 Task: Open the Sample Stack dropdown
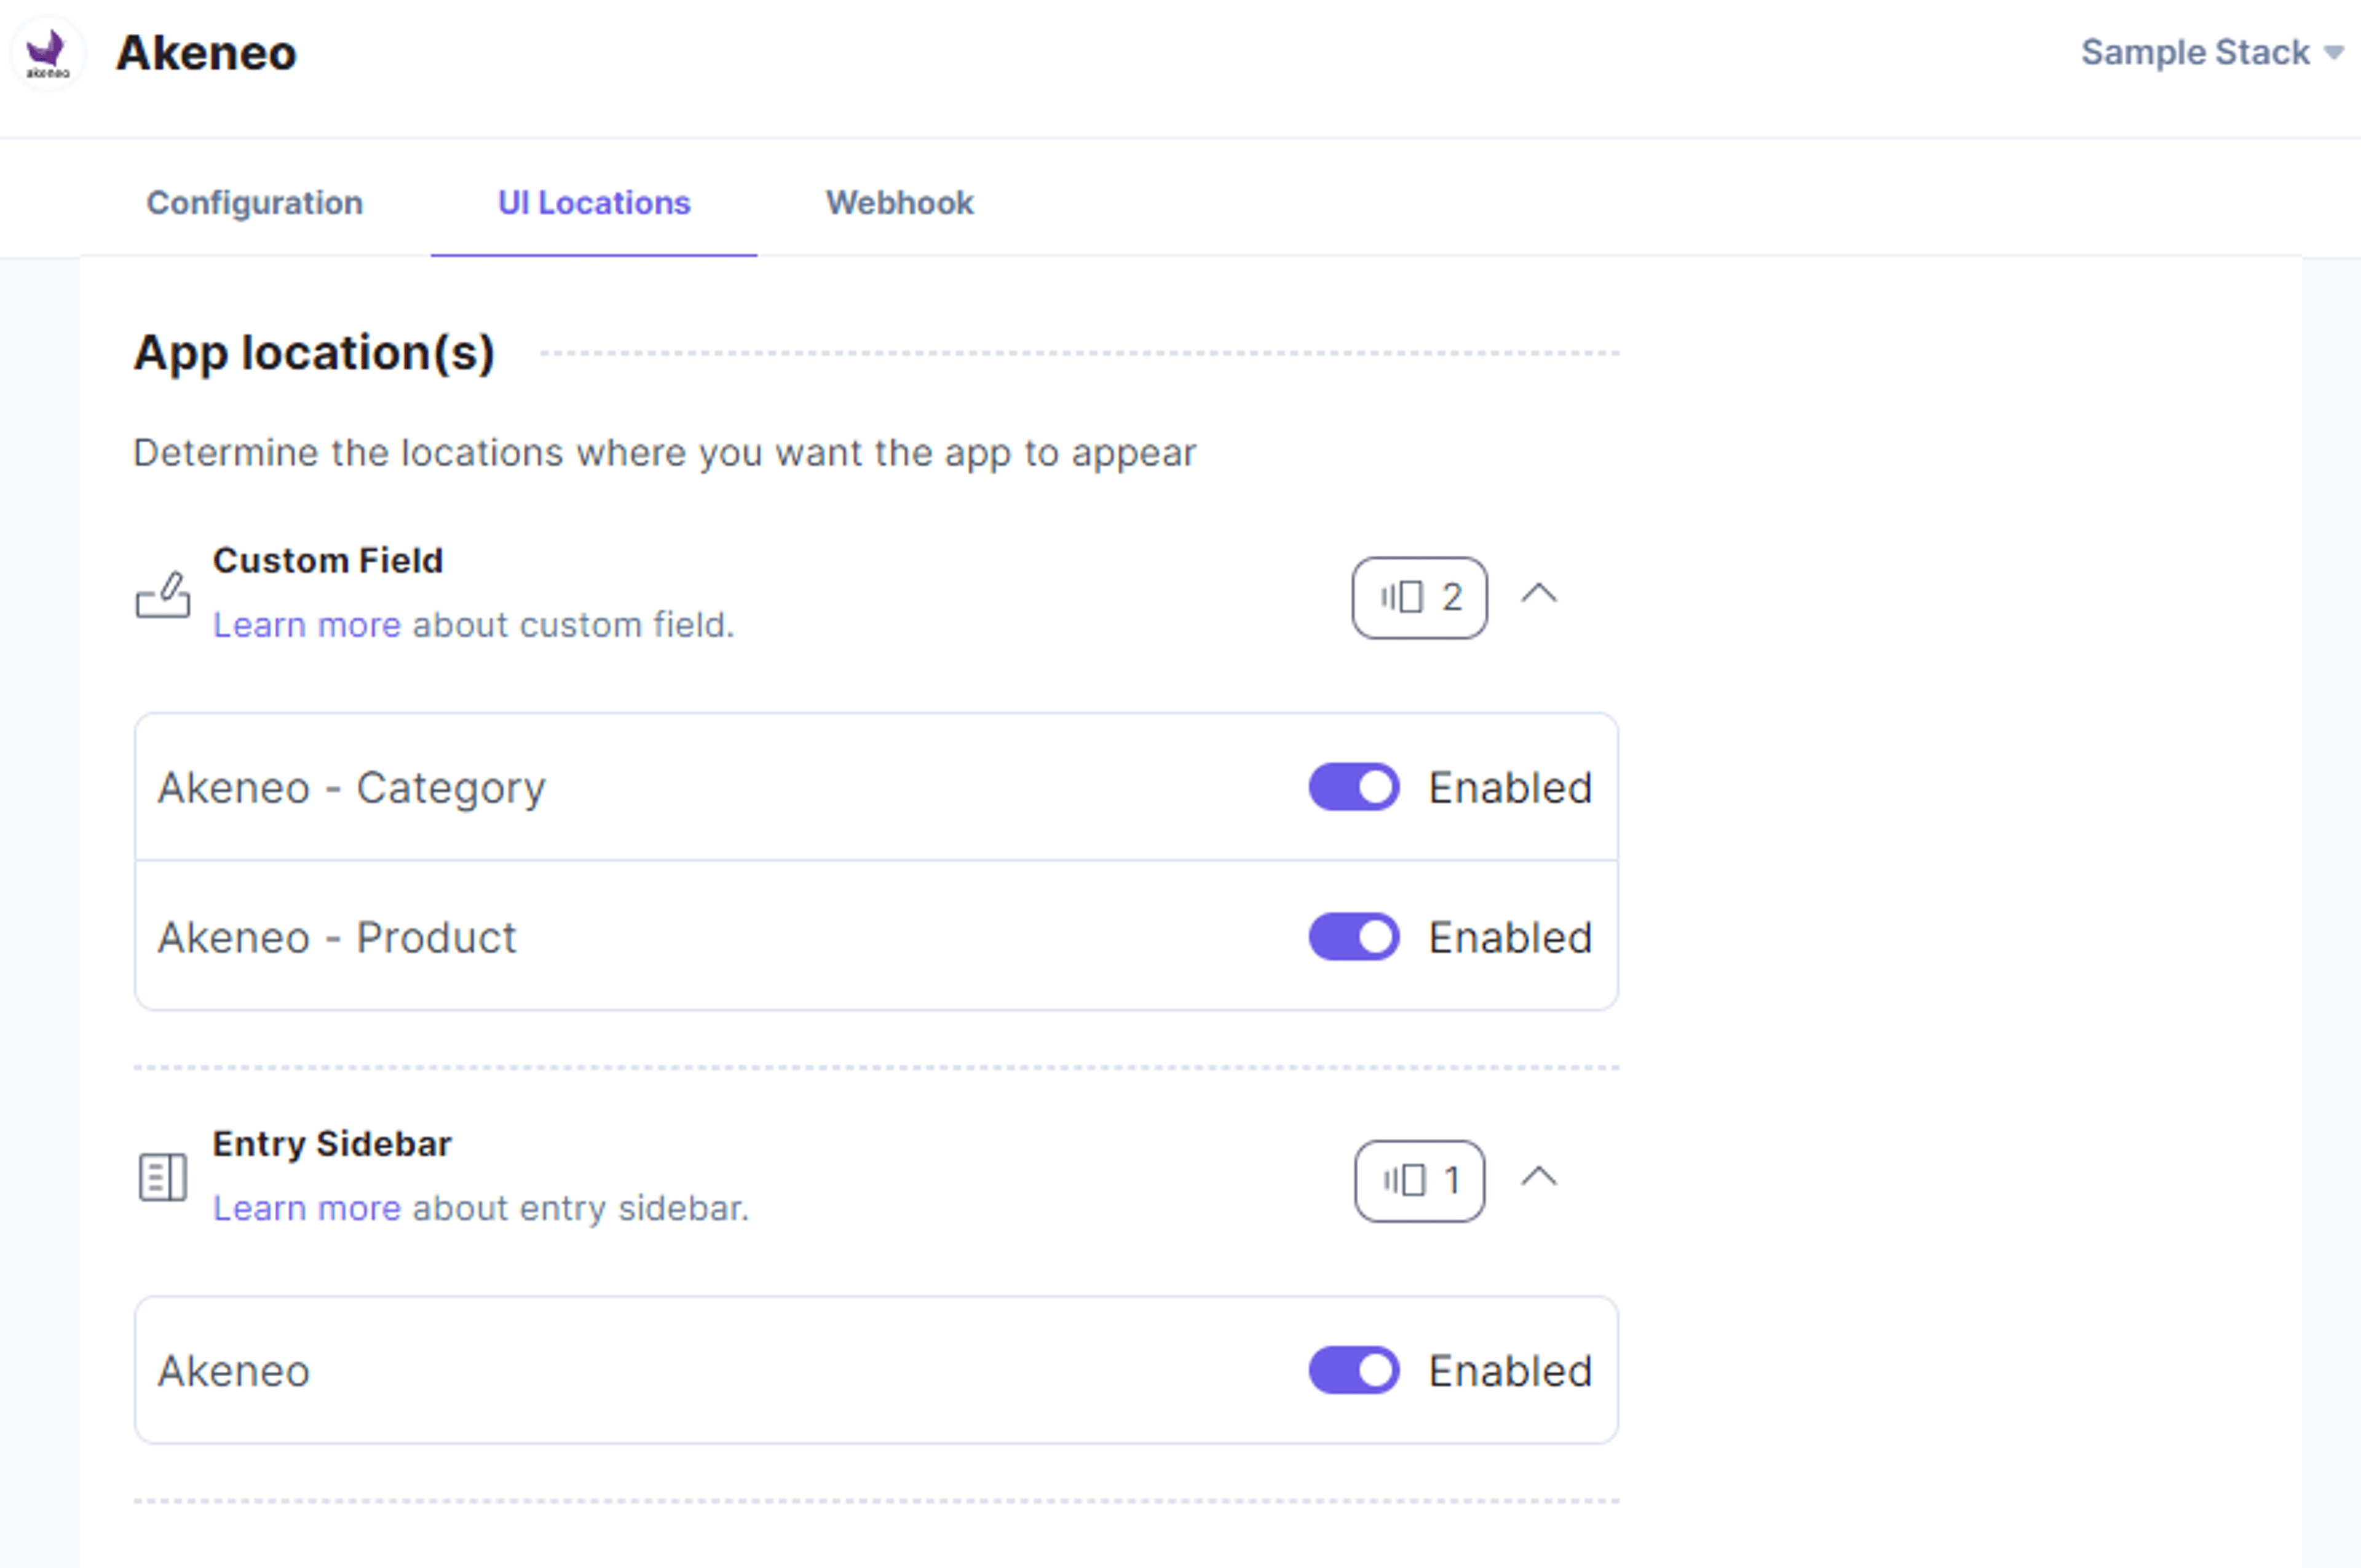point(2212,52)
